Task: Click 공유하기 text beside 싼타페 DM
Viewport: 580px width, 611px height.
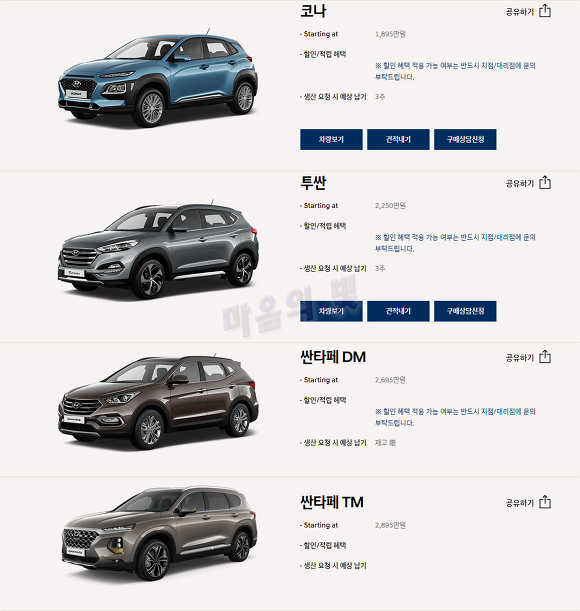Action: point(520,357)
